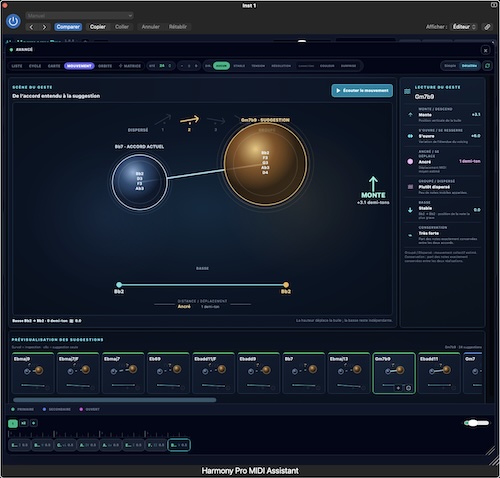Click the blue Bb7 current chord sphere
The width and height of the screenshot is (500, 478).
click(x=139, y=182)
